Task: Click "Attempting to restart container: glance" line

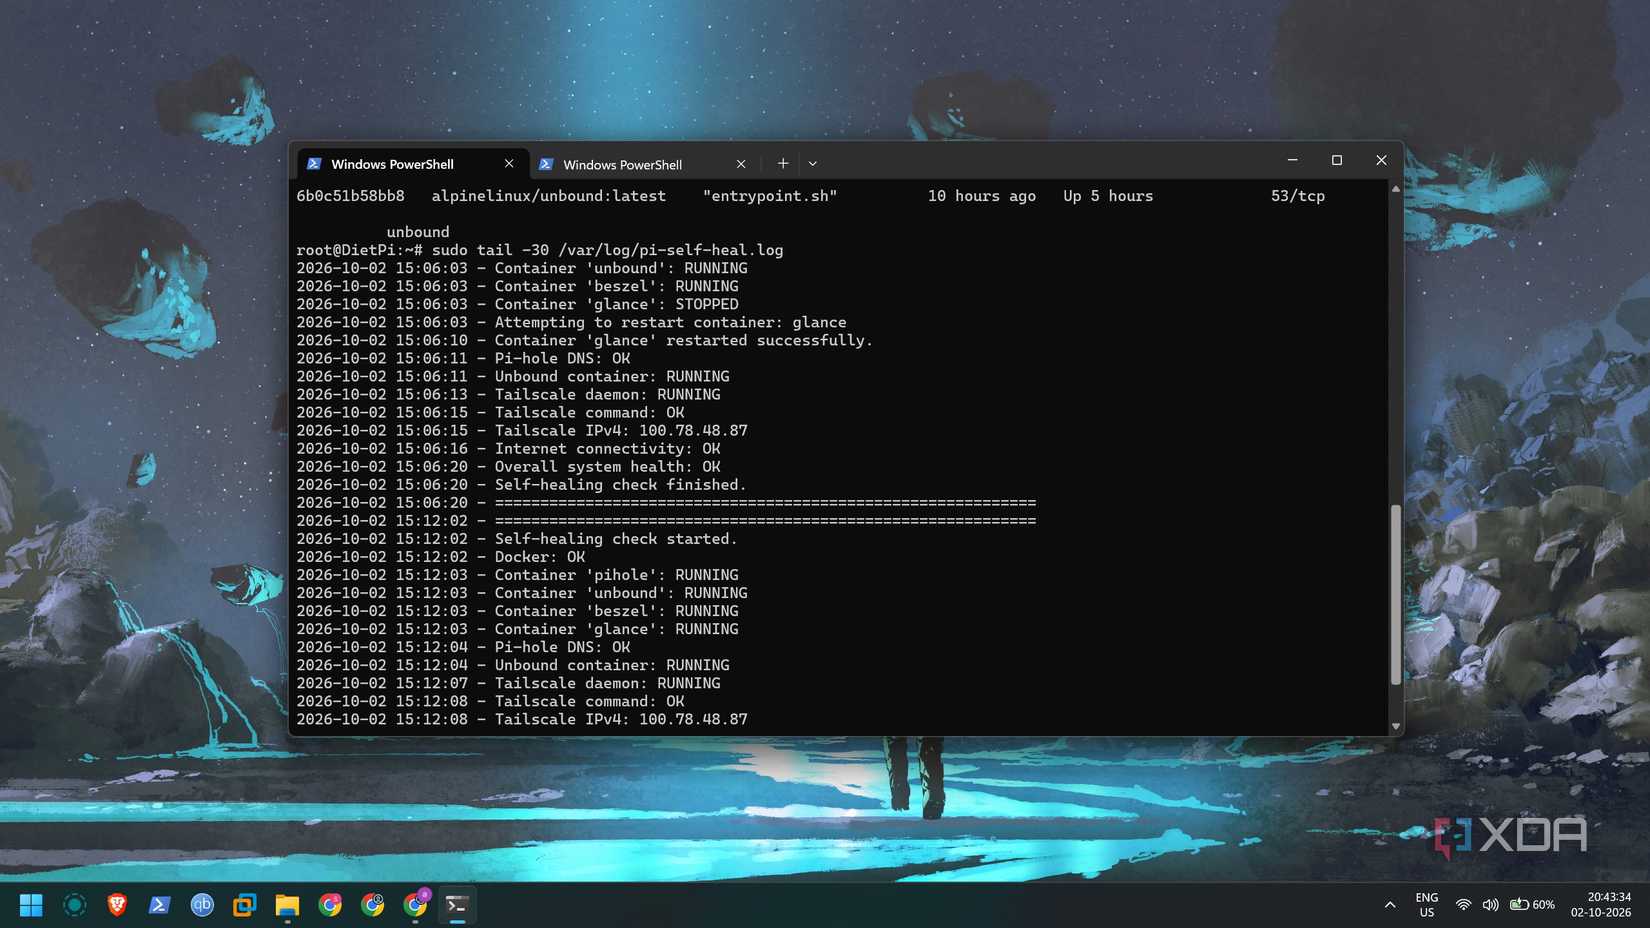Action: tap(670, 322)
